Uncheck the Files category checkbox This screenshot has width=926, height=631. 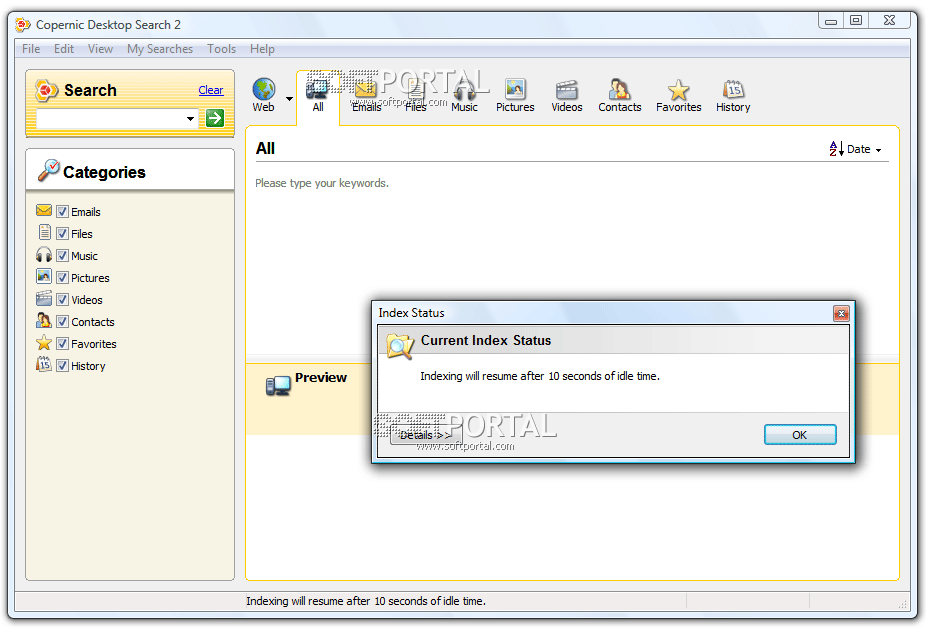[63, 233]
